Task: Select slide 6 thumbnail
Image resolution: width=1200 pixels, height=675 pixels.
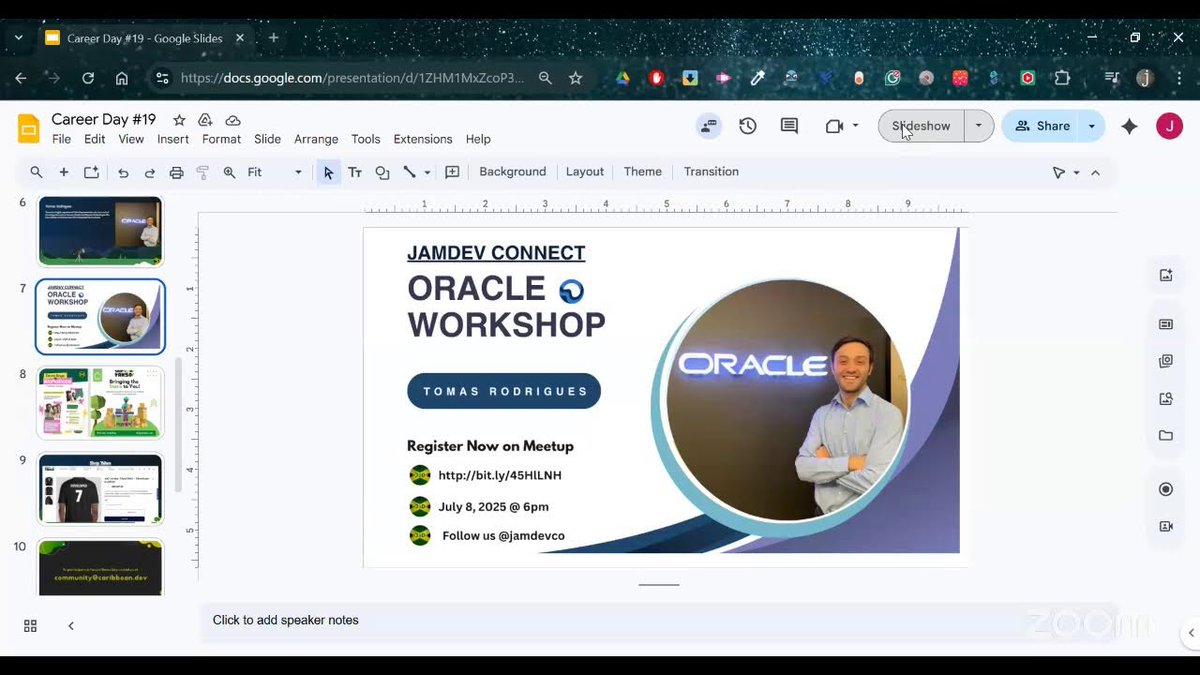Action: (100, 230)
